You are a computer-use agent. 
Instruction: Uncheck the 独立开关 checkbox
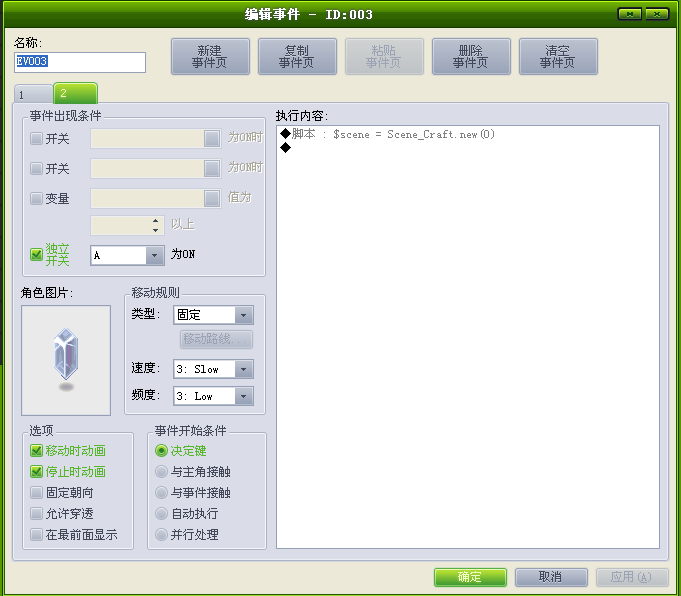point(36,254)
